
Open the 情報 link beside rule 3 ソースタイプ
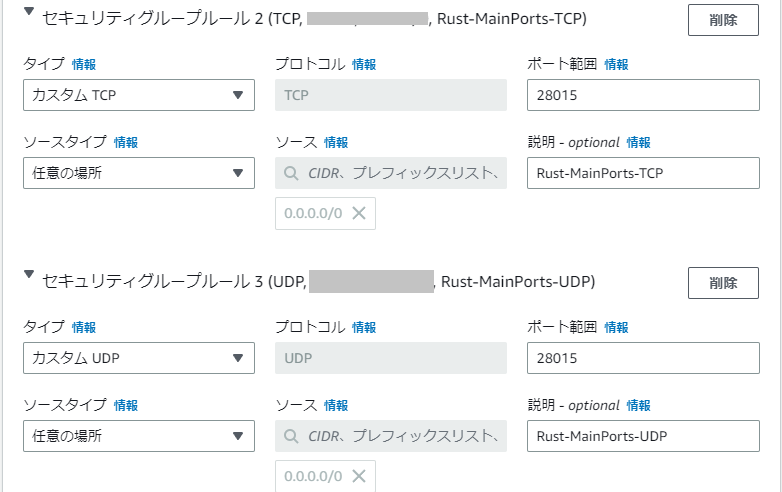(126, 405)
